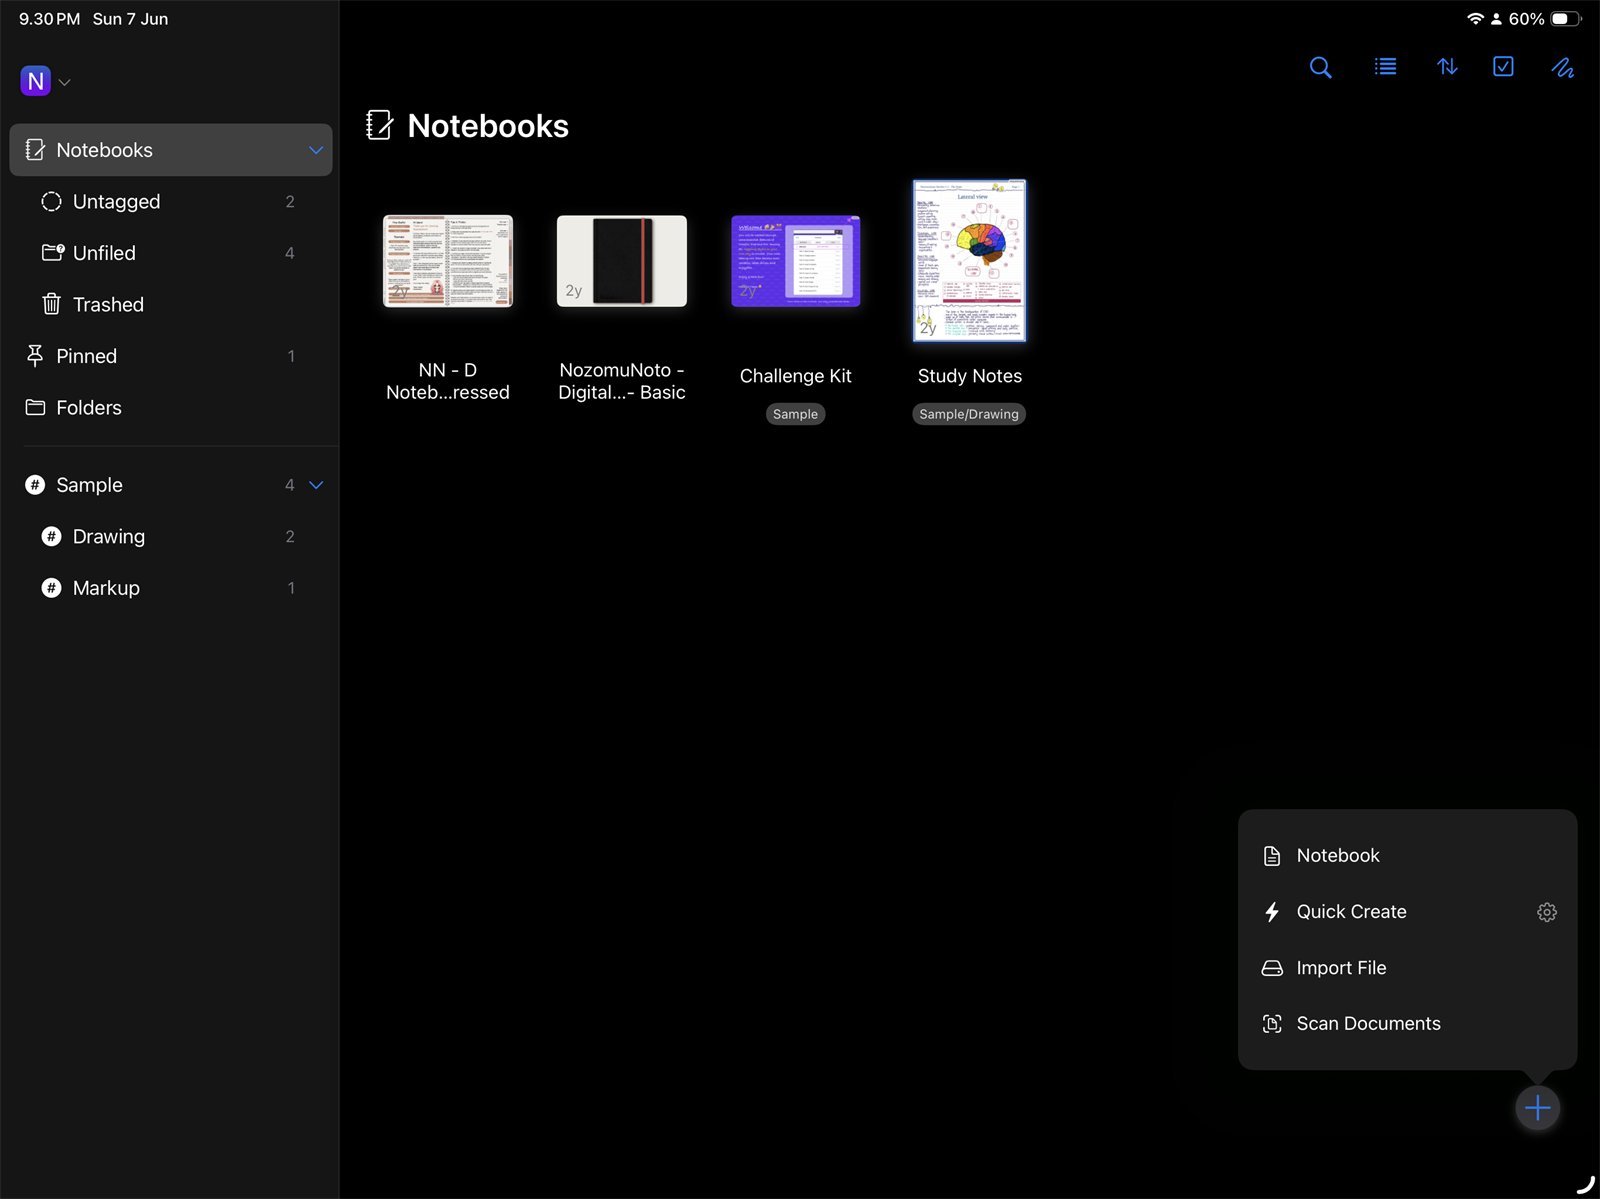Image resolution: width=1600 pixels, height=1199 pixels.
Task: Click the Notebooks heading icon
Action: [380, 126]
